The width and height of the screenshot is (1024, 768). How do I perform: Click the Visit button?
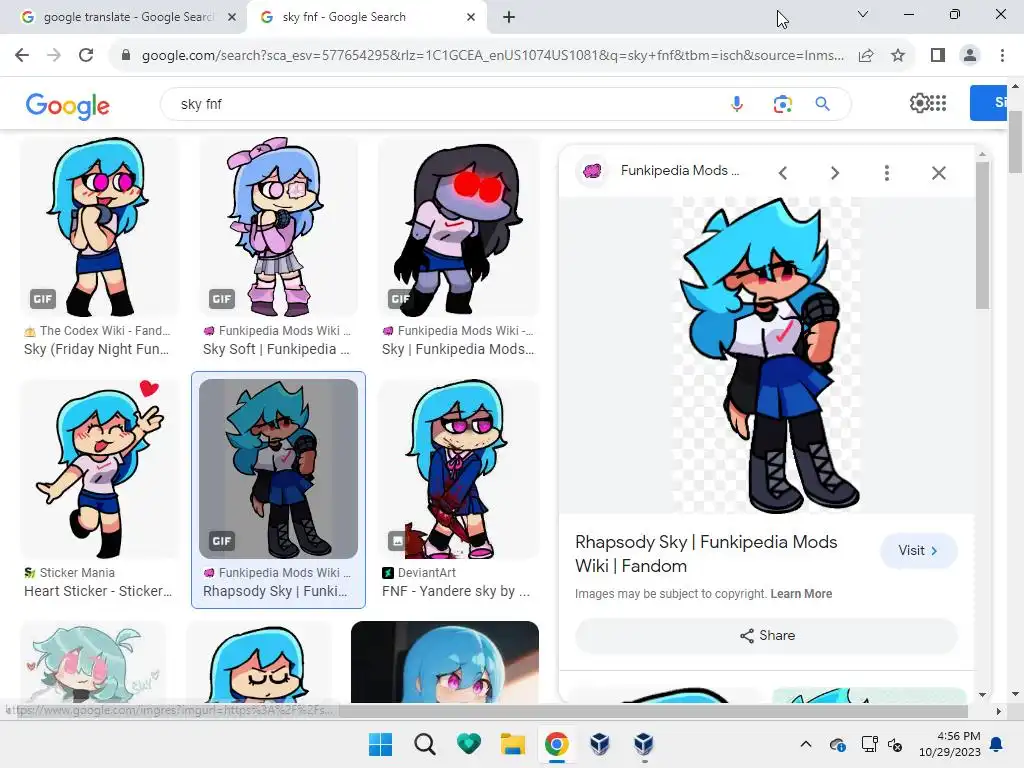tap(918, 551)
